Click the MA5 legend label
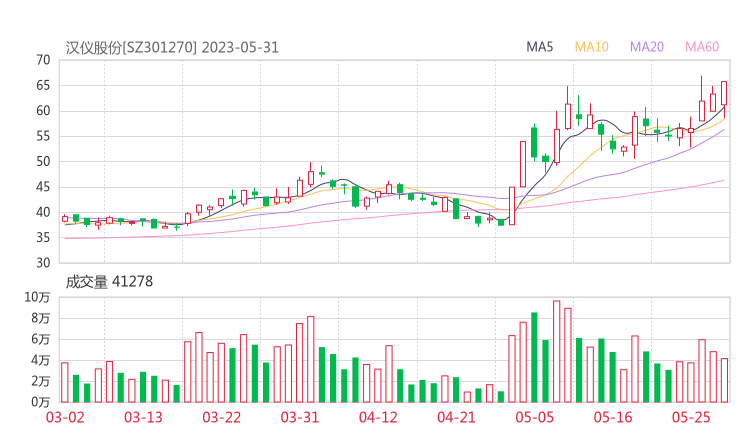This screenshot has width=740, height=440. [x=539, y=47]
